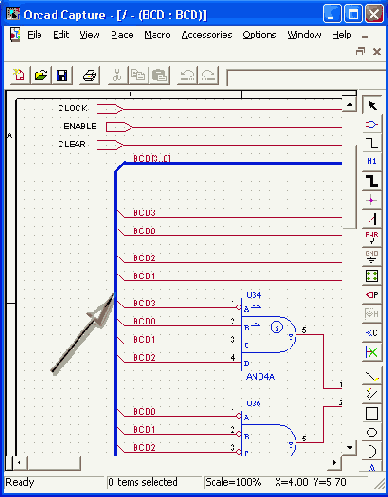Select the Place Polyline tool
The width and height of the screenshot is (388, 497).
pos(372,395)
